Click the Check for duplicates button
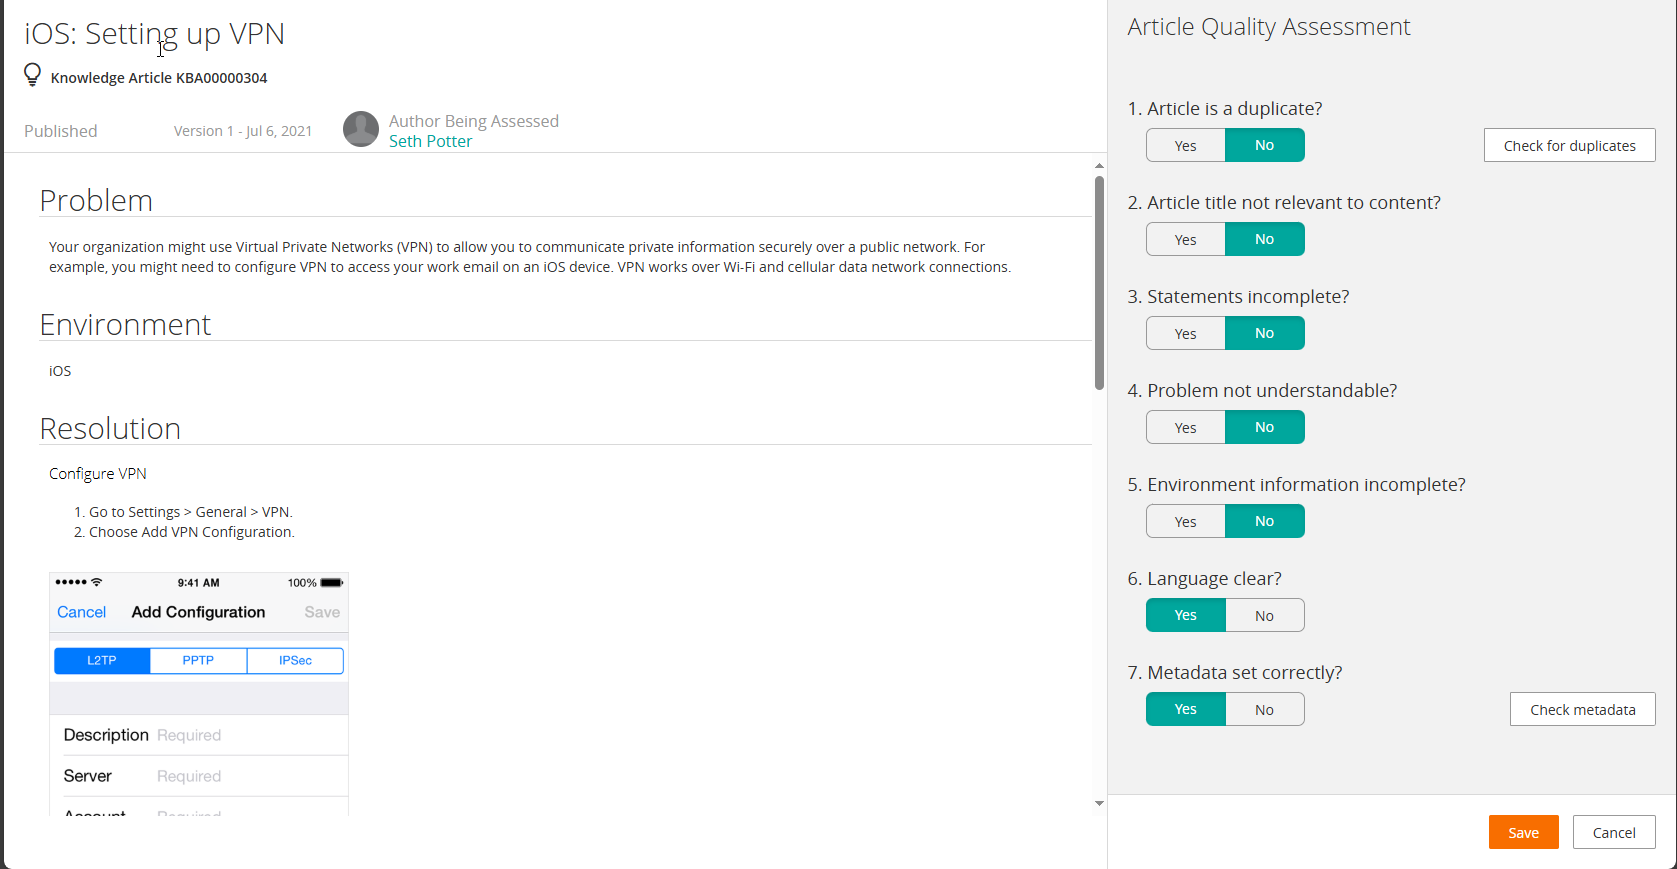The height and width of the screenshot is (869, 1677). [1569, 146]
